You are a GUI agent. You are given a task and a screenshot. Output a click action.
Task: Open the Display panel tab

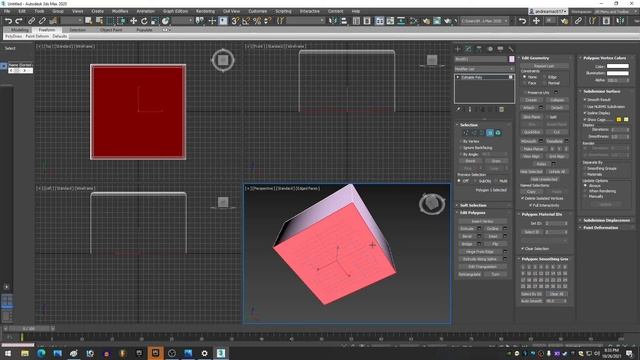(500, 49)
